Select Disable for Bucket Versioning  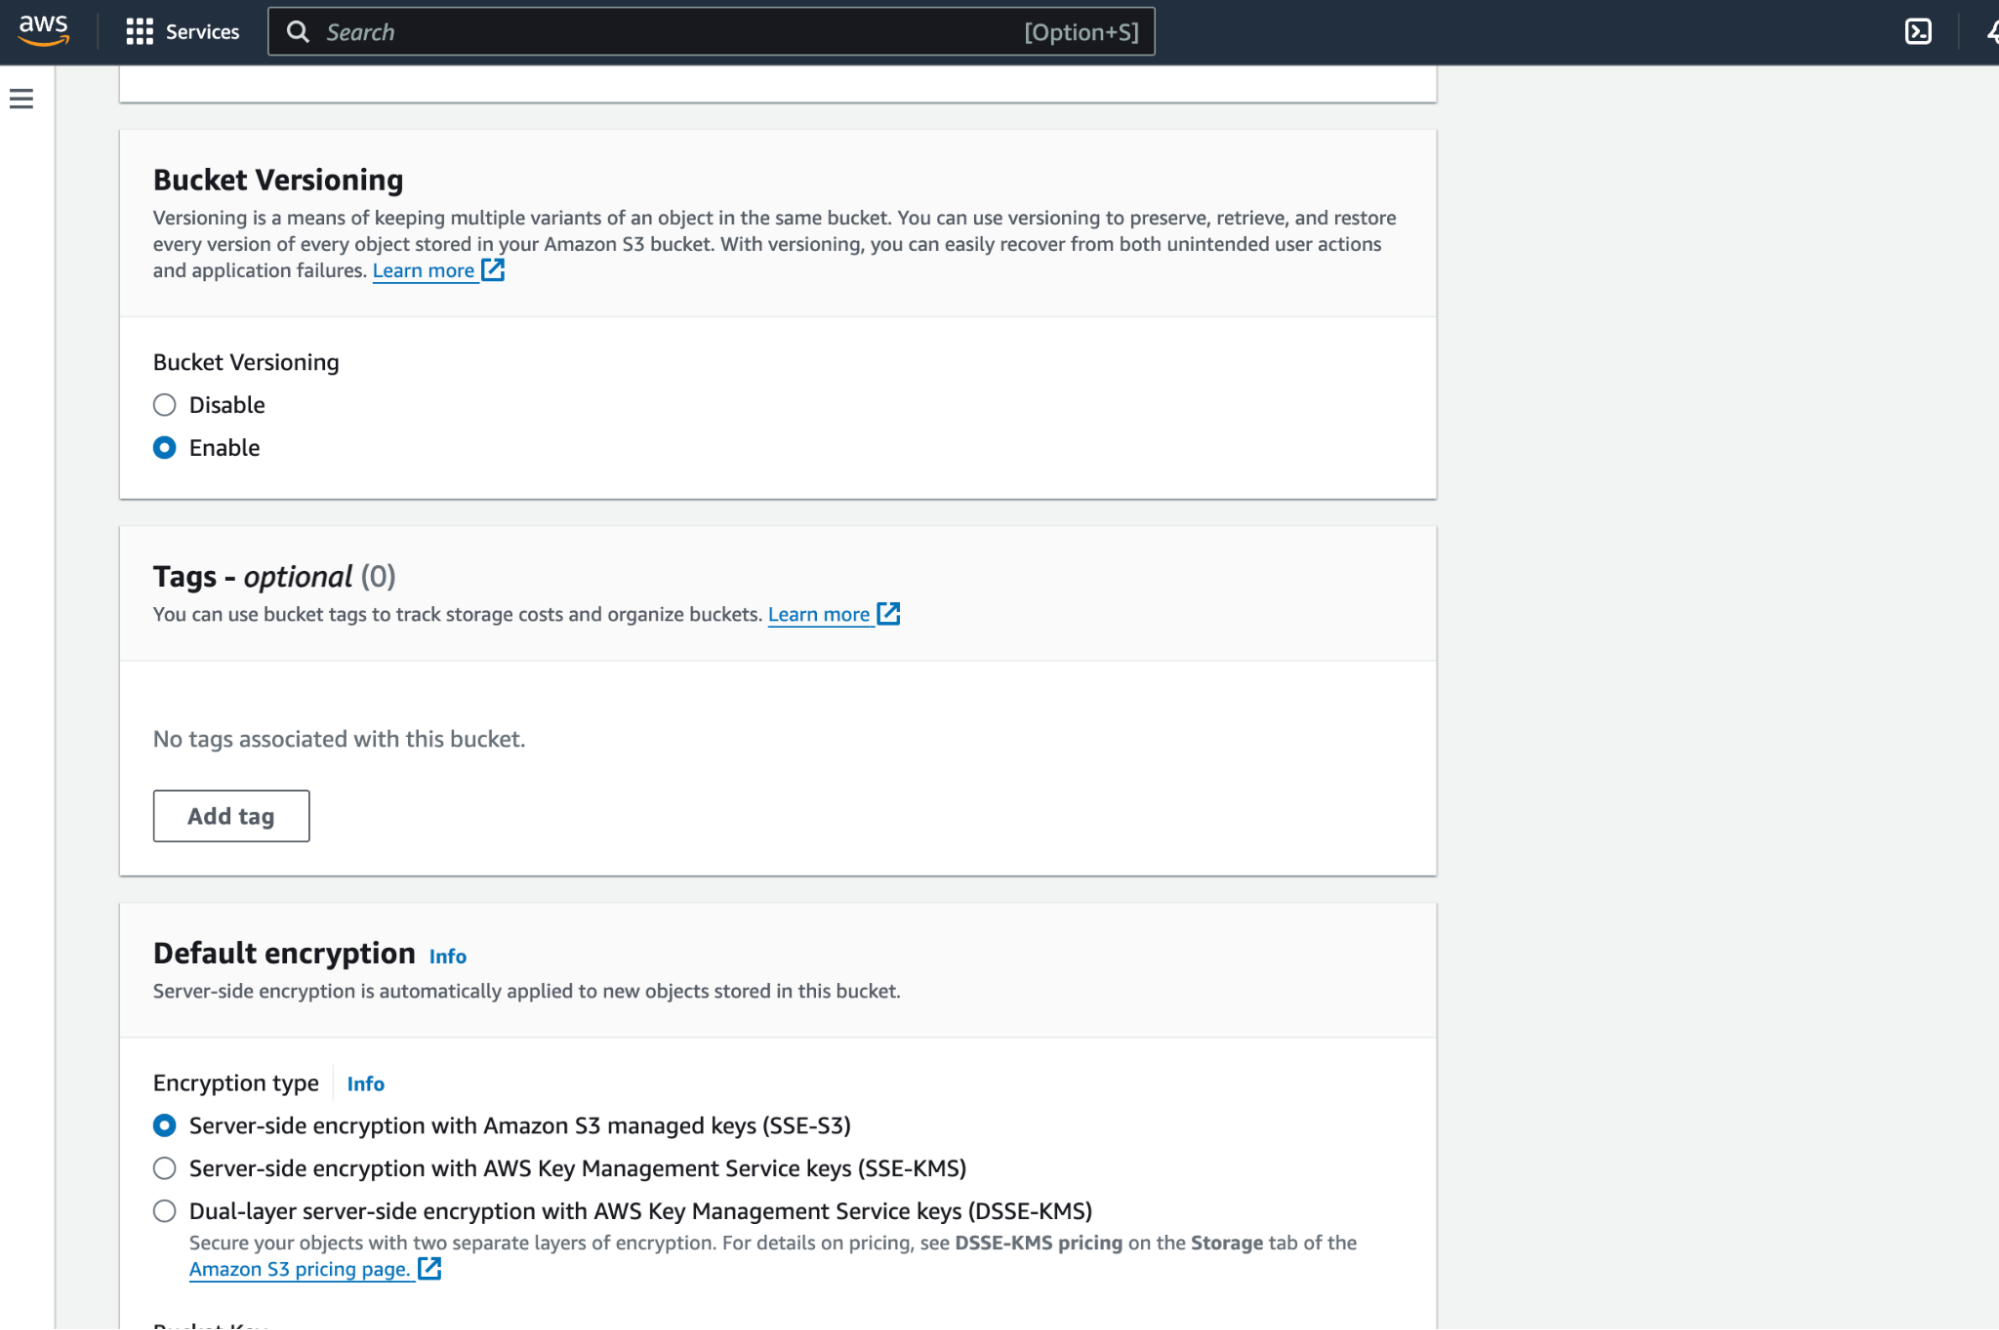[164, 405]
